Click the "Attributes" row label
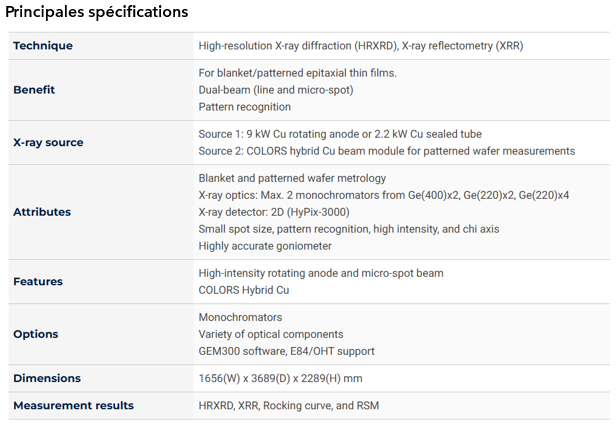The width and height of the screenshot is (616, 431). point(42,212)
